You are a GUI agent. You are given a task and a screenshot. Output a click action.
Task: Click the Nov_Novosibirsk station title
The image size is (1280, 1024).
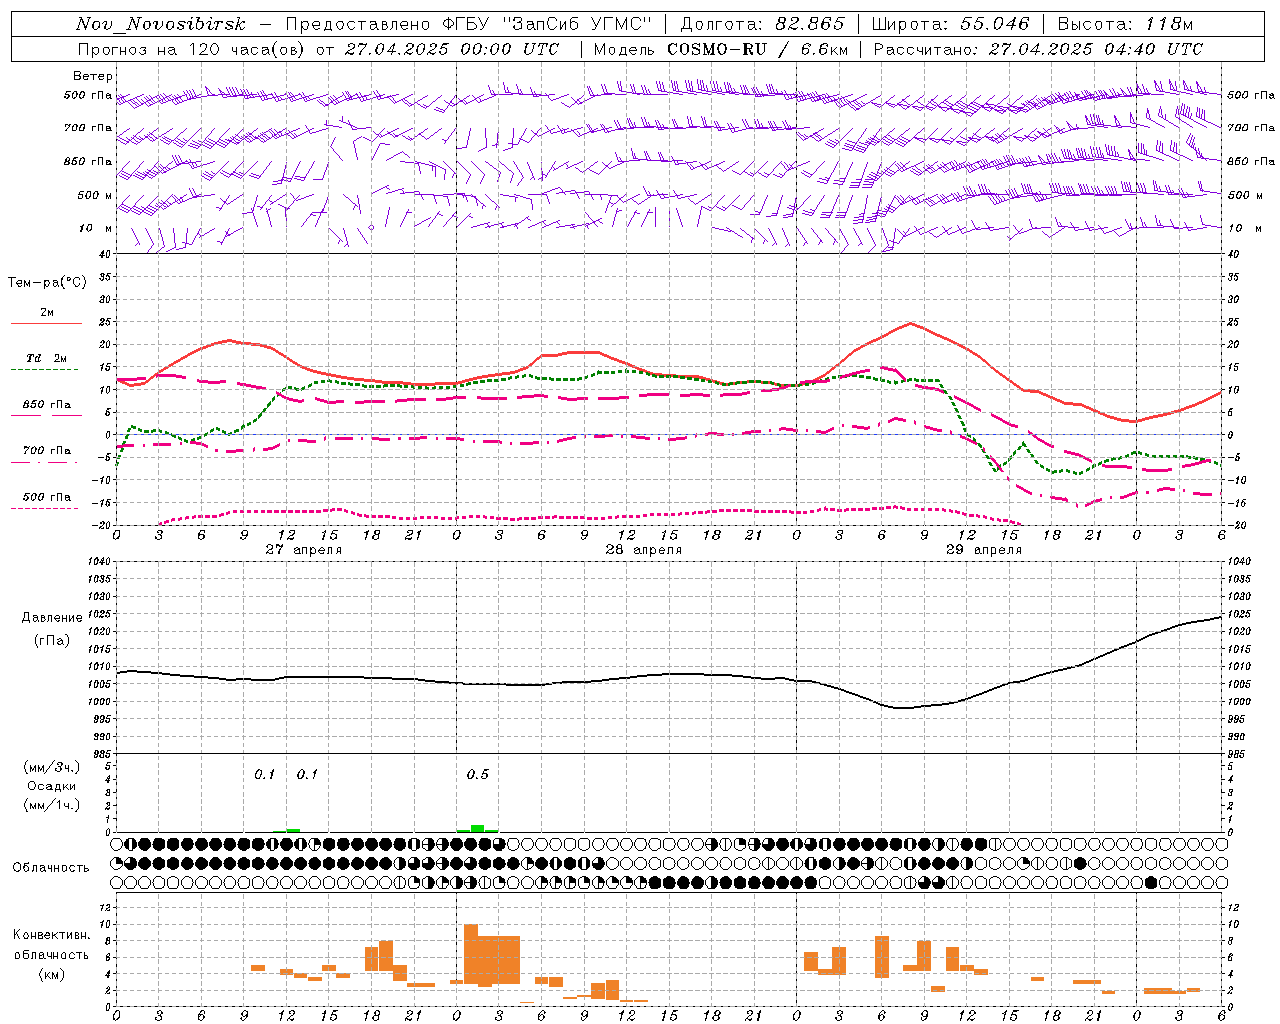point(161,24)
